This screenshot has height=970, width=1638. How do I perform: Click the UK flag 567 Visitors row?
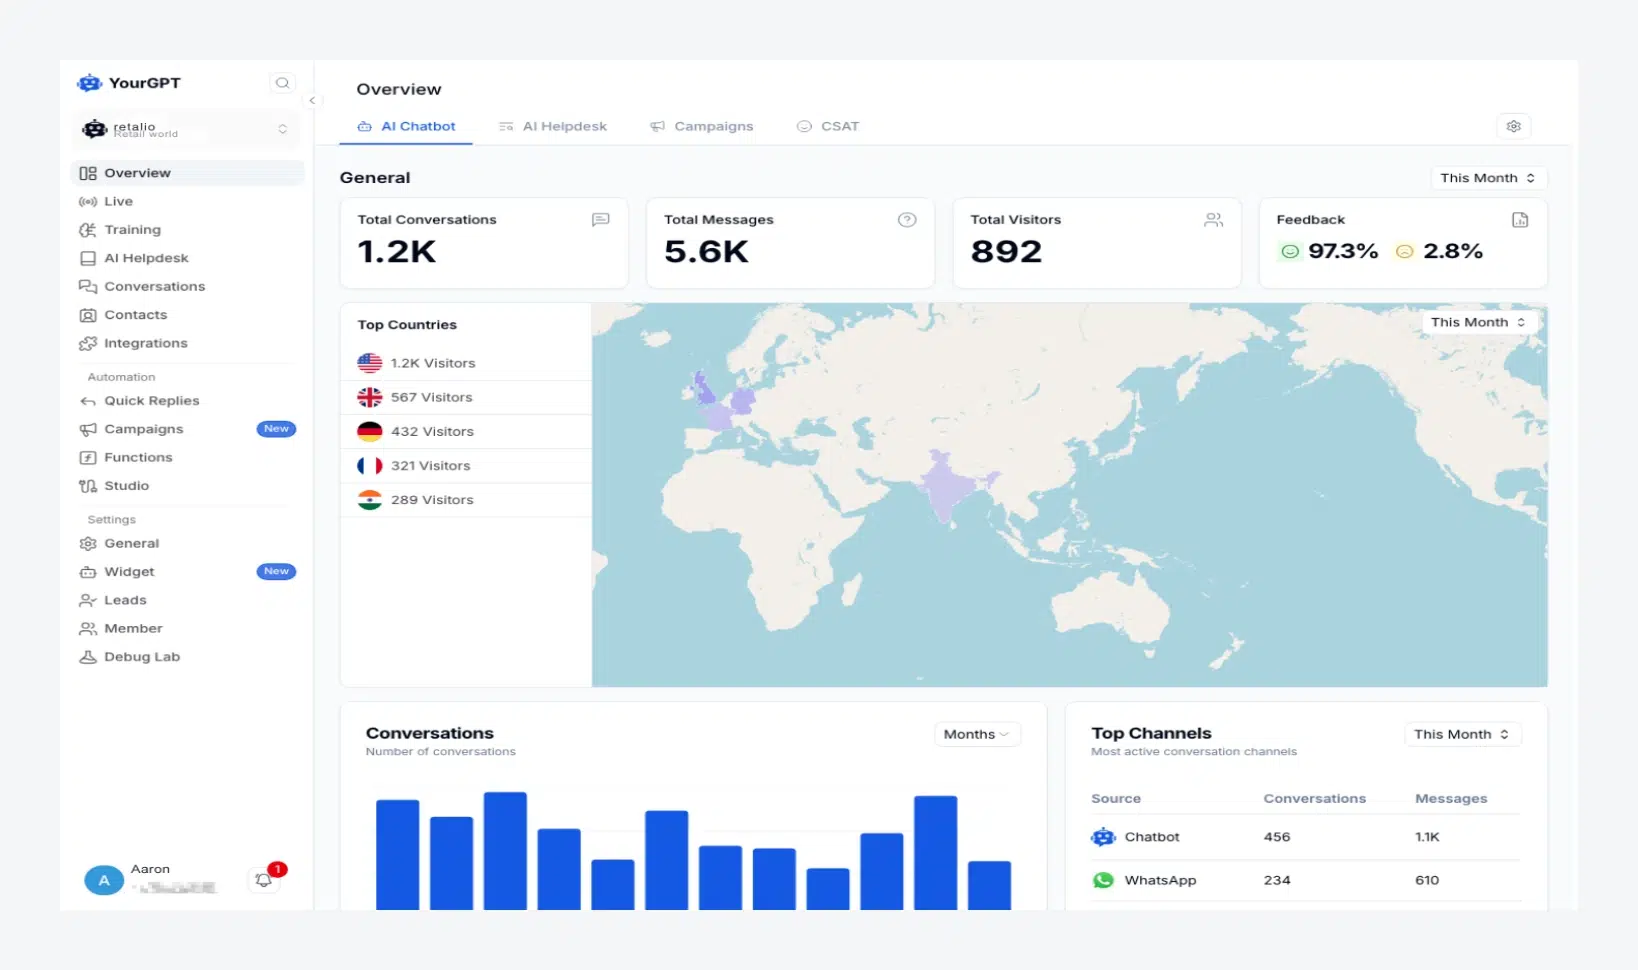(466, 397)
